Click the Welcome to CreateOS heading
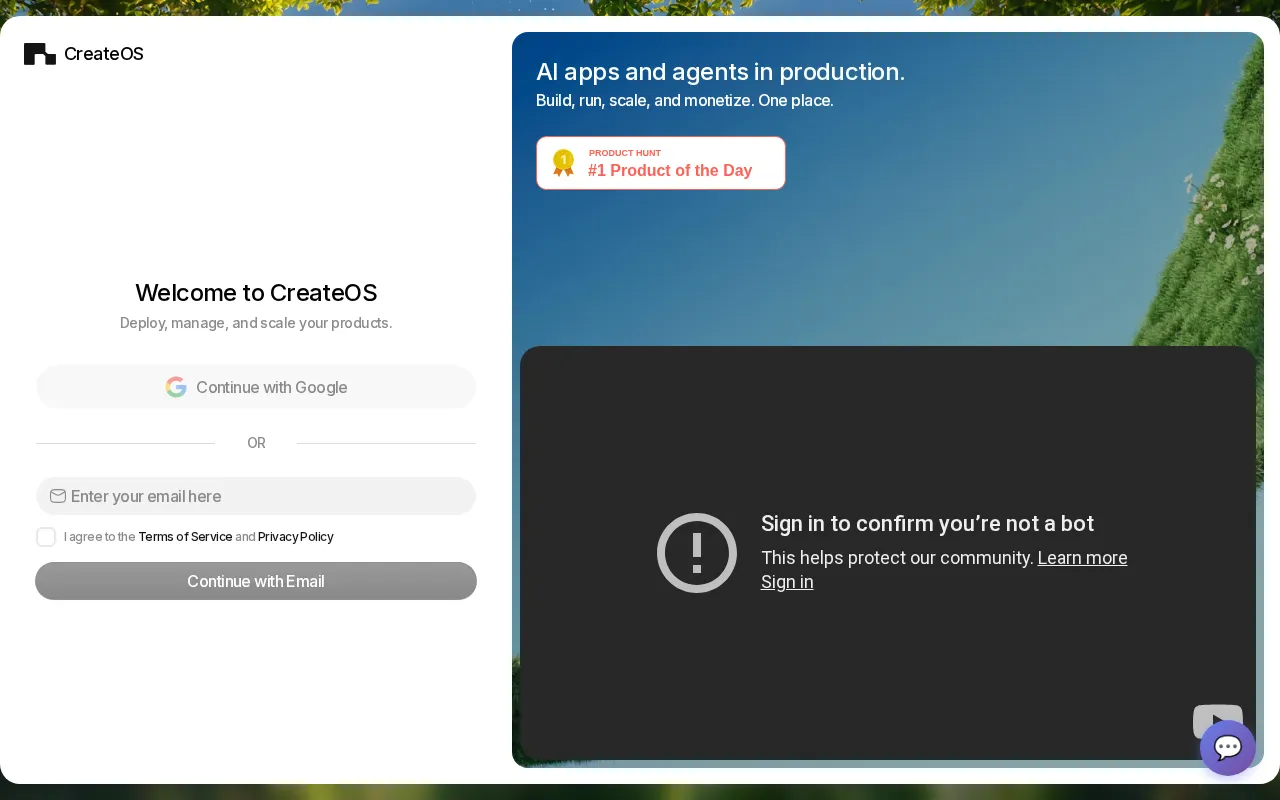Image resolution: width=1280 pixels, height=800 pixels. click(x=256, y=293)
